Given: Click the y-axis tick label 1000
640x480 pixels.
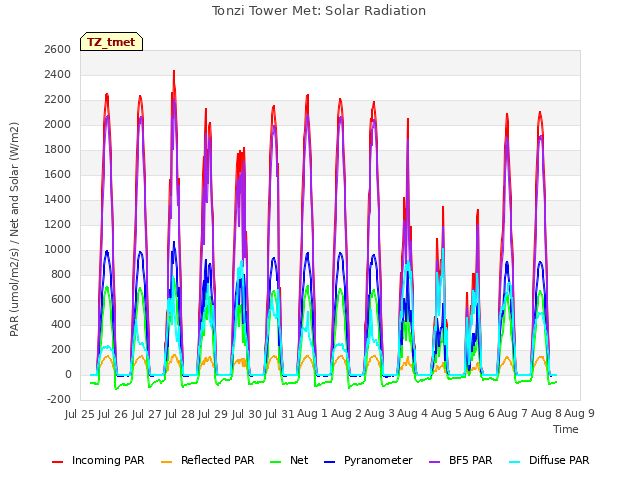Looking at the screenshot, I should 58,249.
